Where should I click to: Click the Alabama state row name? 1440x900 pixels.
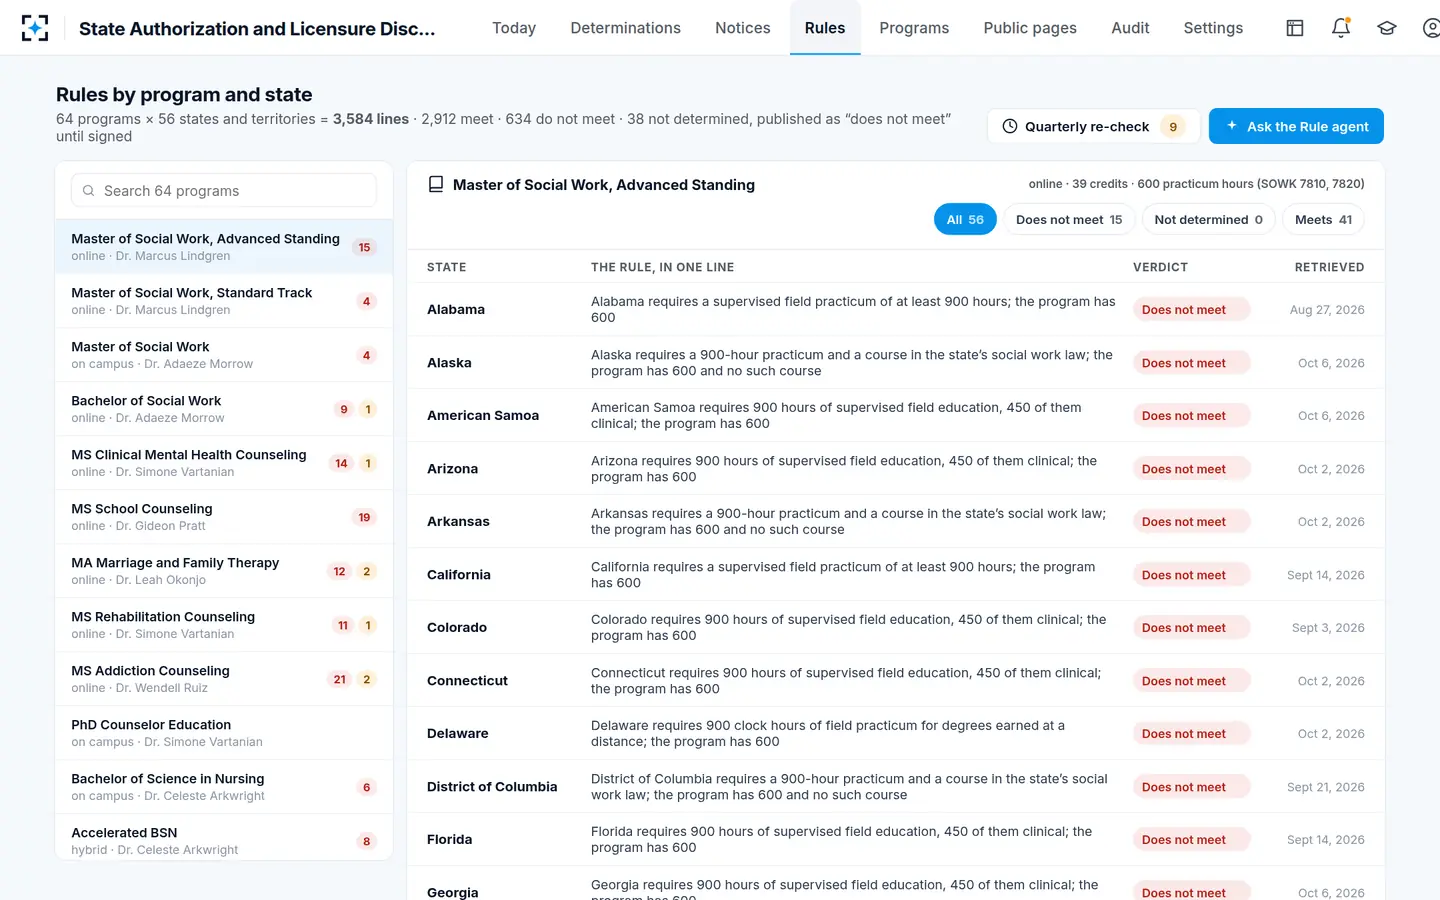[x=456, y=310]
